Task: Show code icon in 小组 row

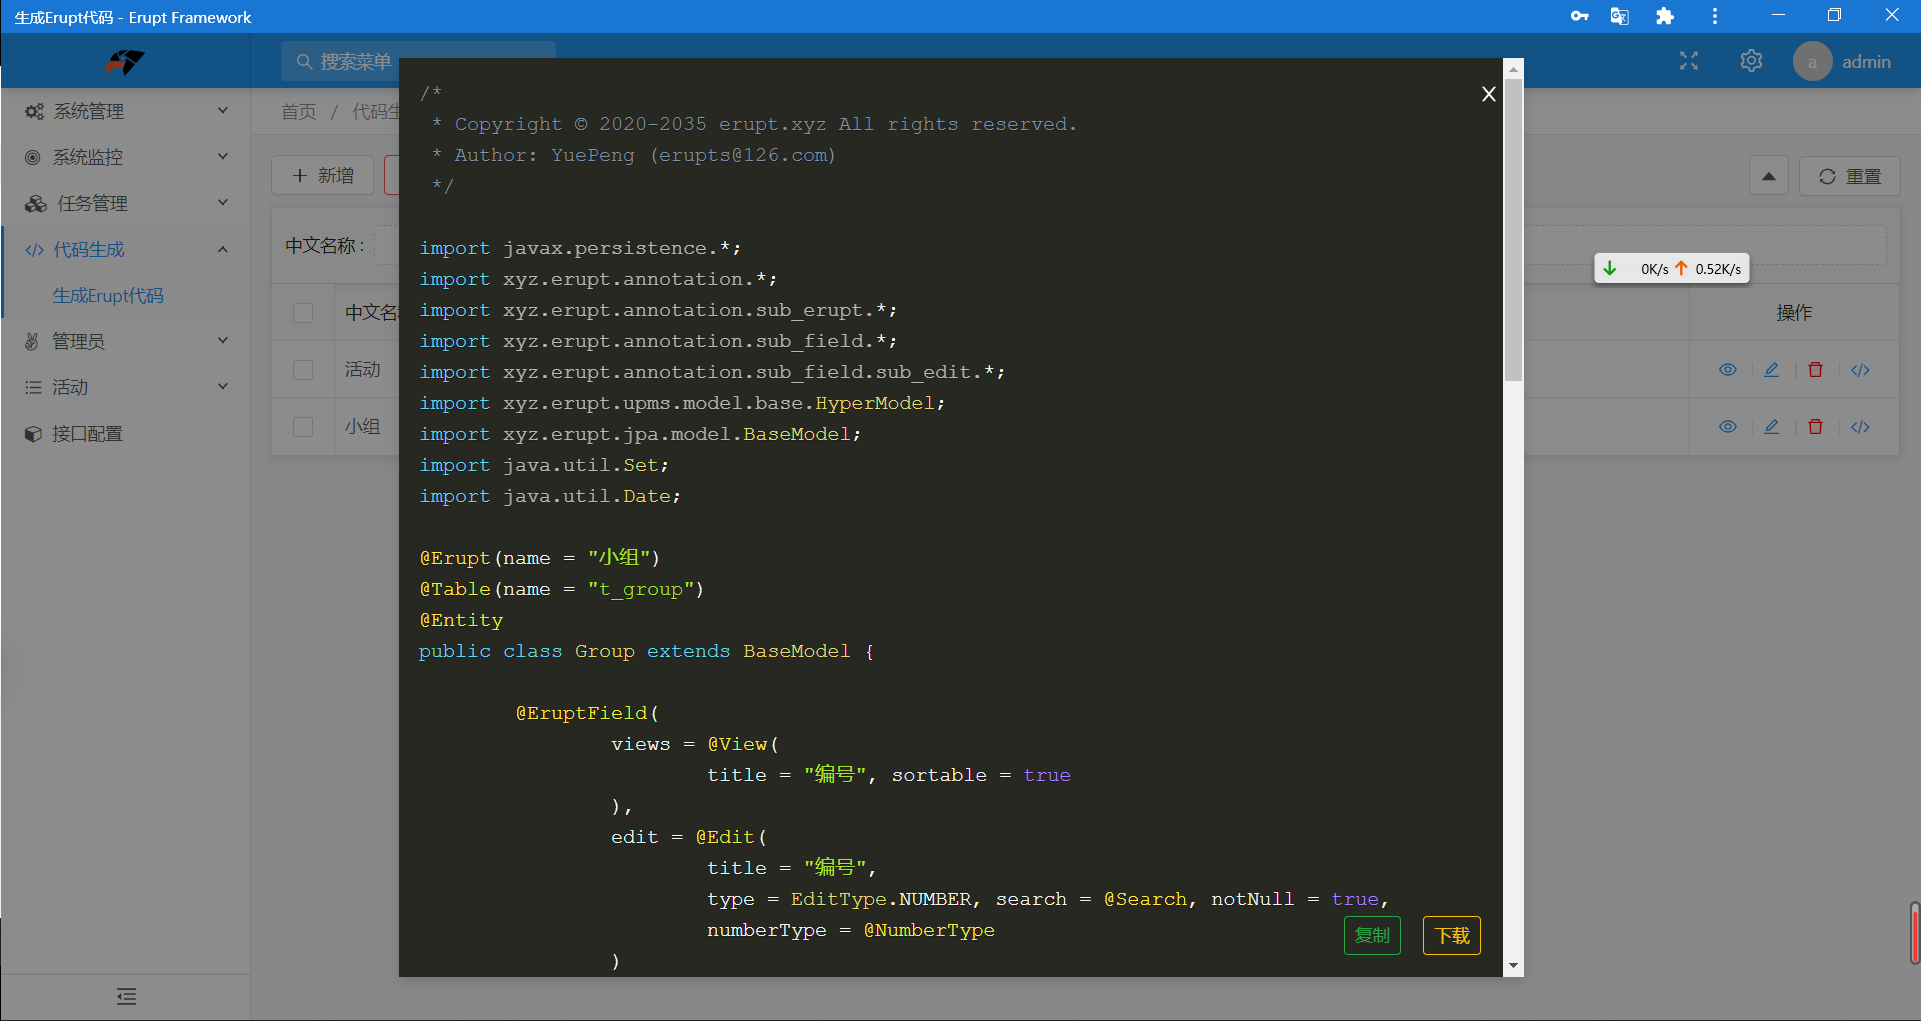Action: [1860, 427]
